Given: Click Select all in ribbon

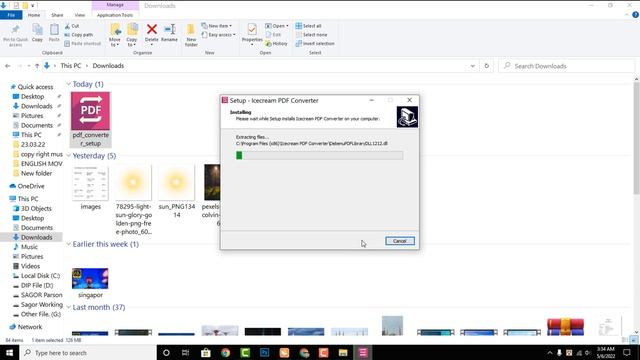Looking at the screenshot, I should point(309,26).
